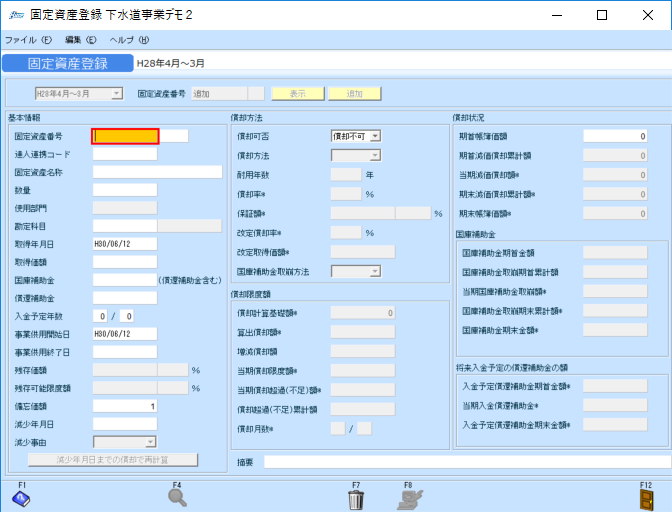The height and width of the screenshot is (512, 672).
Task: Click the 固定資産名称 input field
Action: (157, 172)
